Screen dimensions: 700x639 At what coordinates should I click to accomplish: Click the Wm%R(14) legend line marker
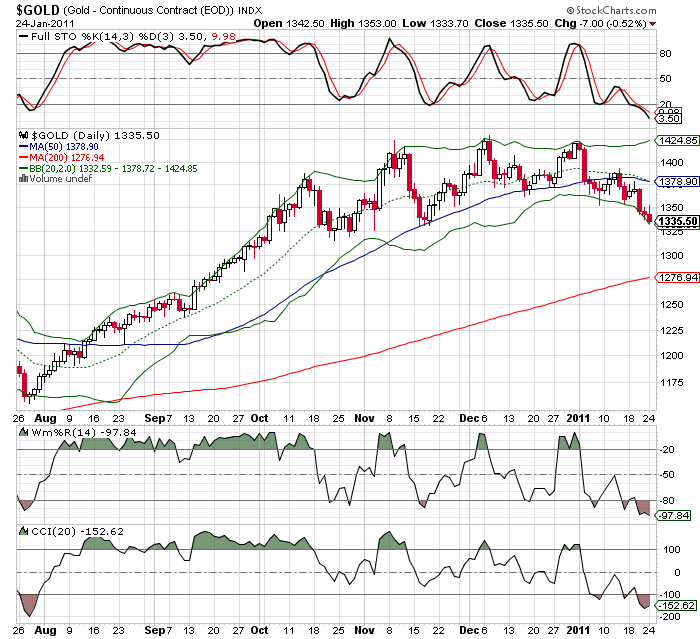click(x=23, y=432)
